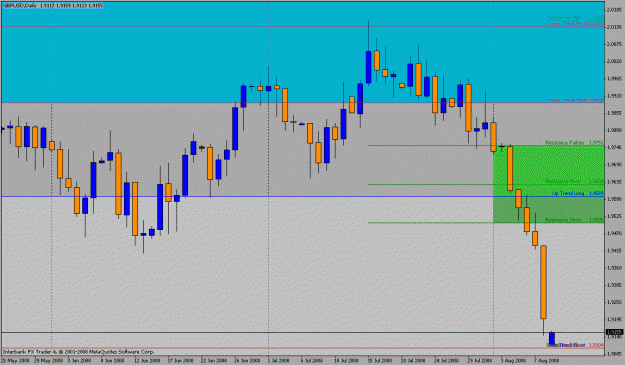Select the last blue candle at chart bottom
625x365 pixels.
tap(552, 339)
